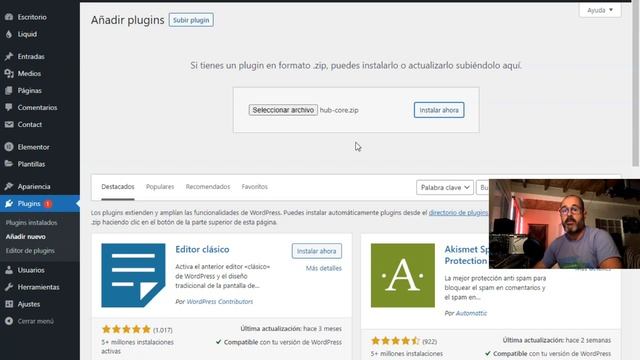Click the Akismet plugin thumbnail

403,276
